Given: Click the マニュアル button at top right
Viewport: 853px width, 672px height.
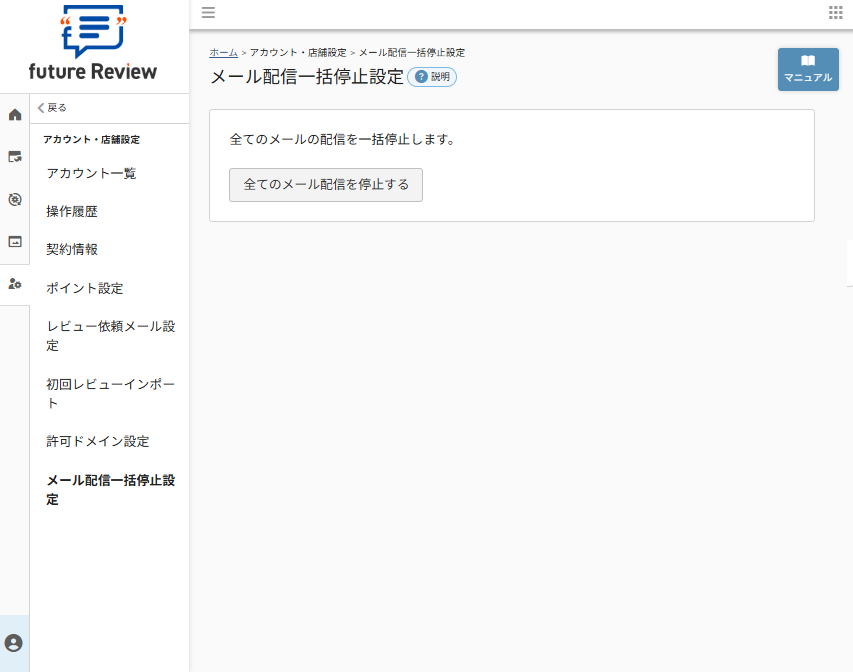Looking at the screenshot, I should pos(808,69).
